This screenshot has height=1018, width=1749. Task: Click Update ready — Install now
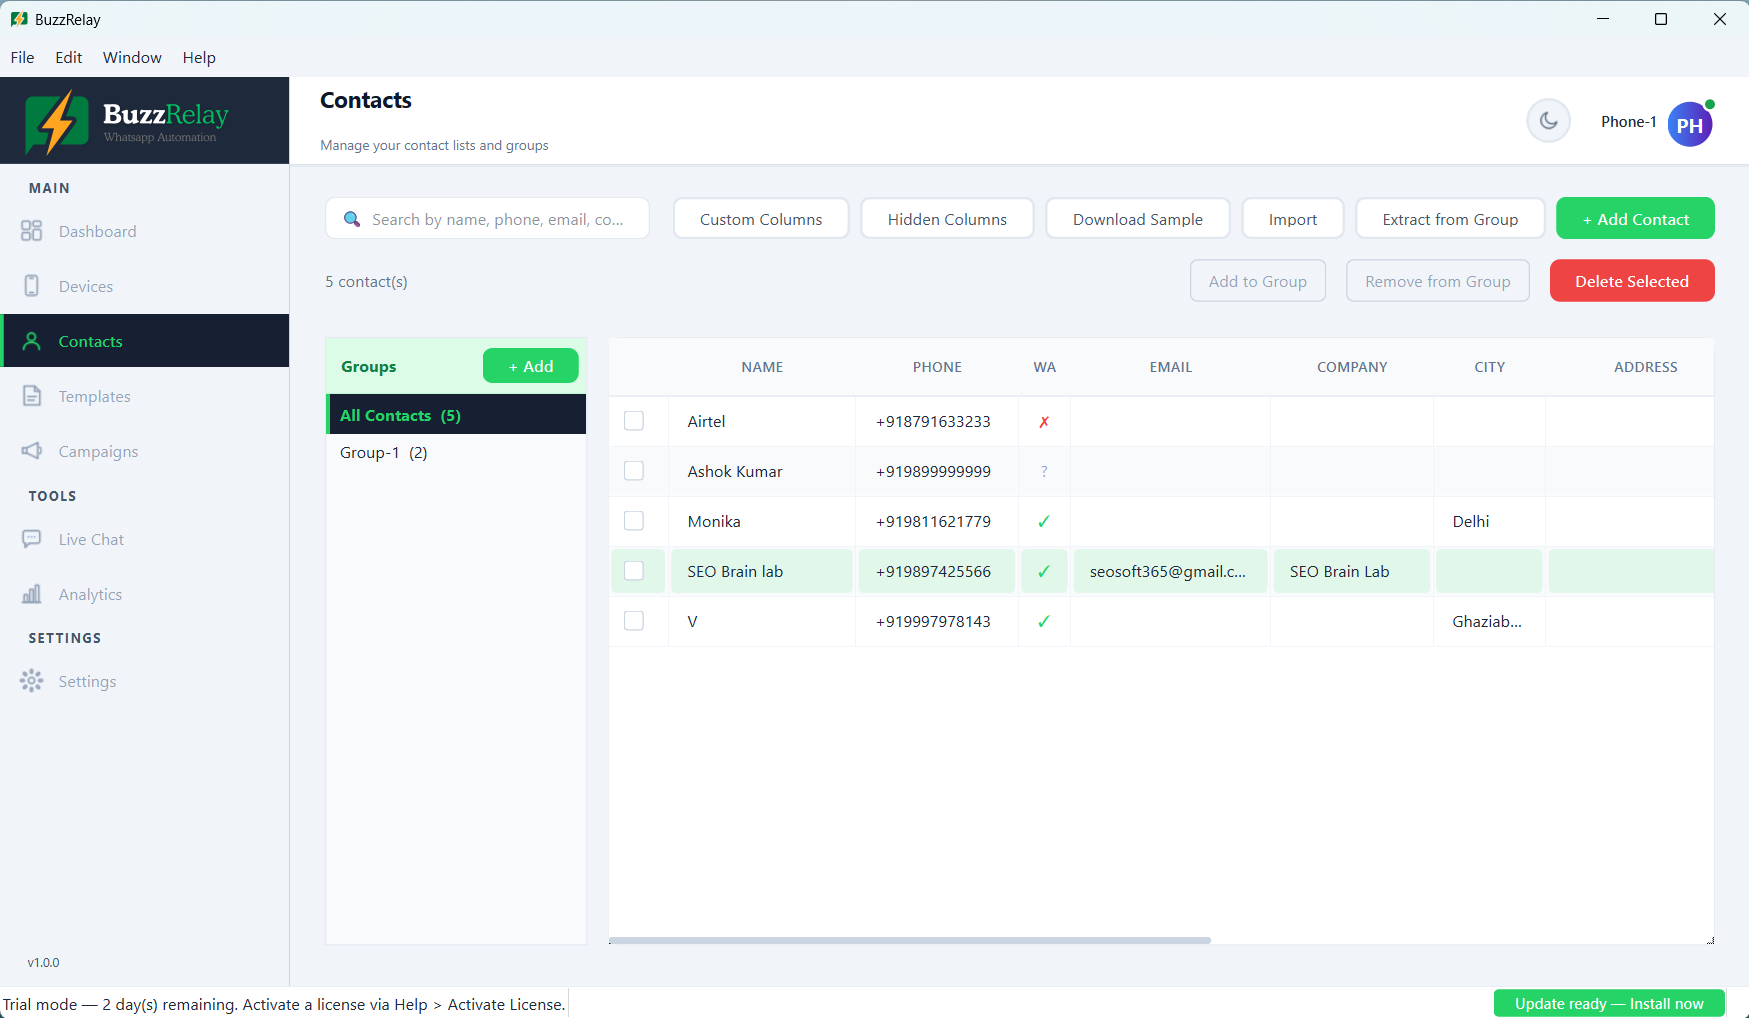(1609, 1003)
